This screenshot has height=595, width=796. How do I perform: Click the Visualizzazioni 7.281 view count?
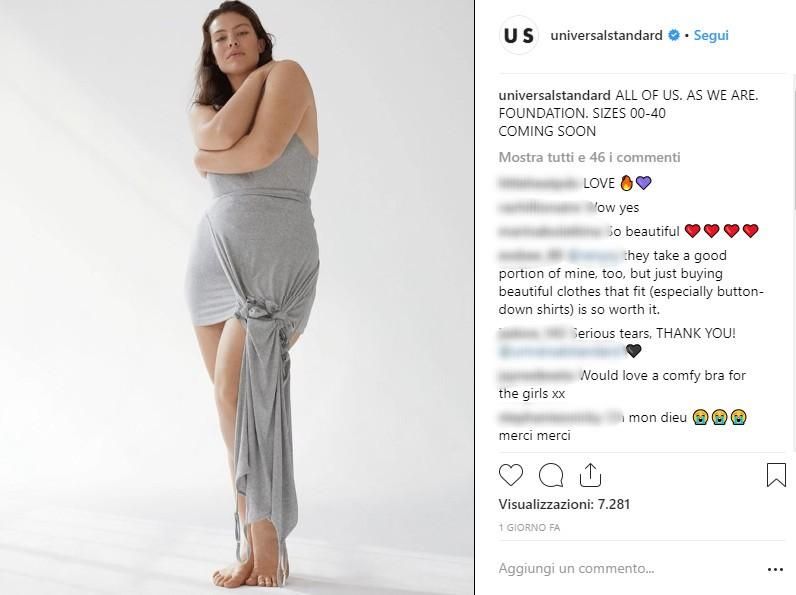tap(564, 504)
